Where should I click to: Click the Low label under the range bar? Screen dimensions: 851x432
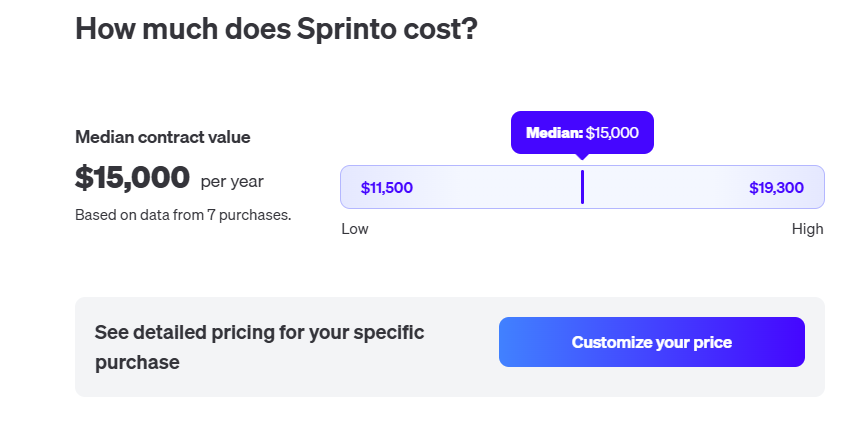355,229
